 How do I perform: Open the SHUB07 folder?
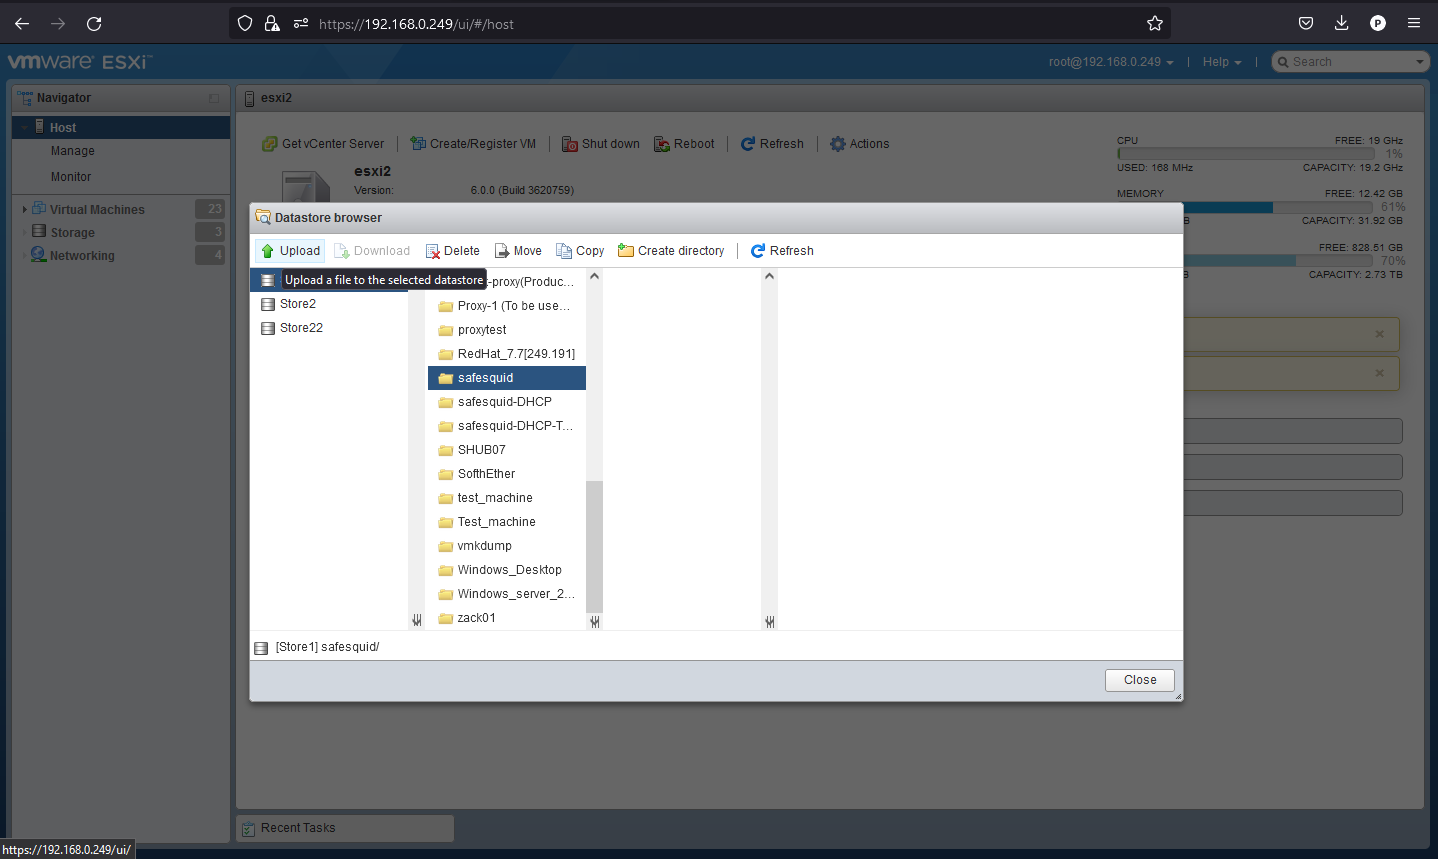[x=507, y=450]
